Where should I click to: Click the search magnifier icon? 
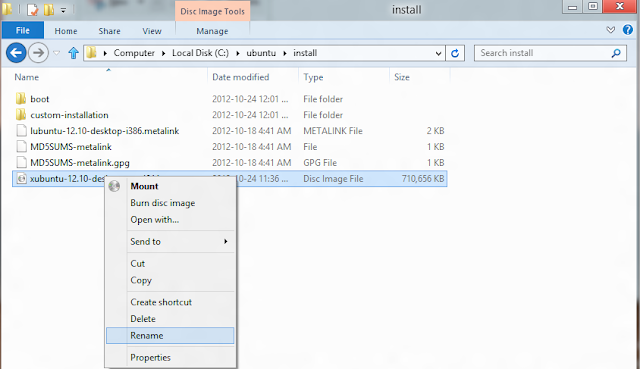pyautogui.click(x=616, y=53)
